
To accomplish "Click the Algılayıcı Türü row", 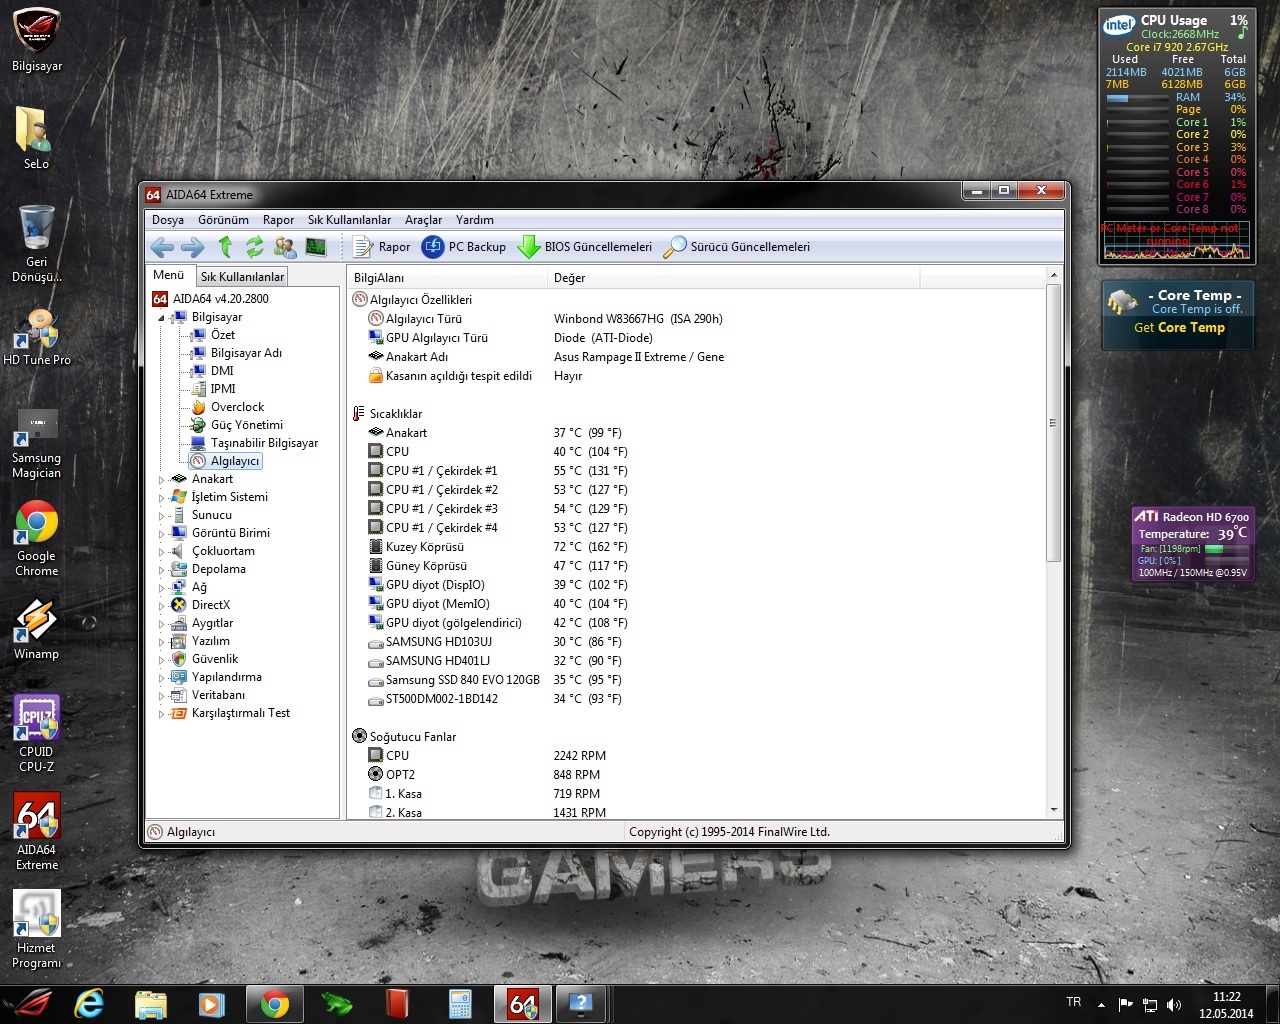I will (696, 319).
